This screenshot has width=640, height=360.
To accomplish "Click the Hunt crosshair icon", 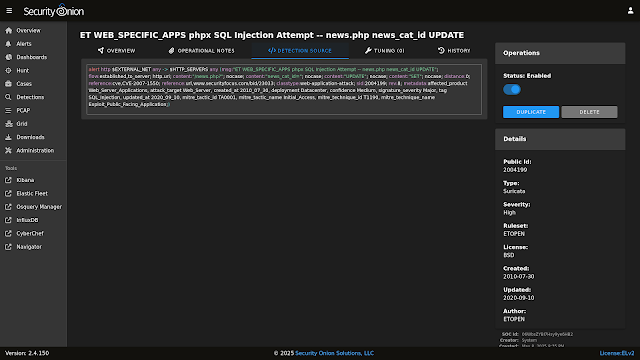I will [8, 71].
